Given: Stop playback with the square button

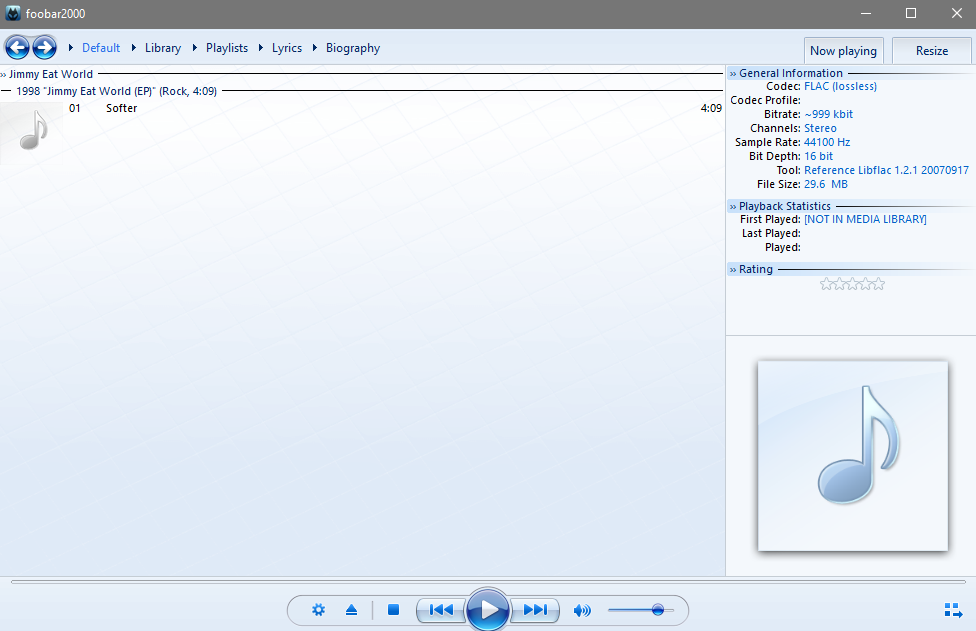Looking at the screenshot, I should pyautogui.click(x=393, y=610).
